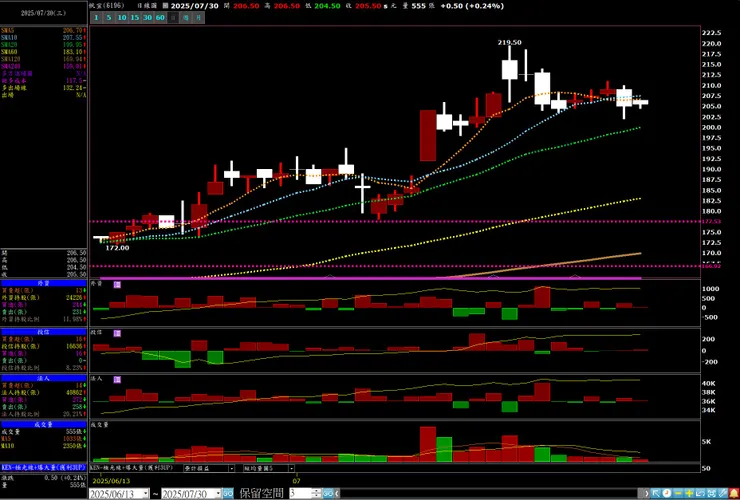
Task: Open the purple settings icon in the investment-trust (投信) panel
Action: coord(117,333)
